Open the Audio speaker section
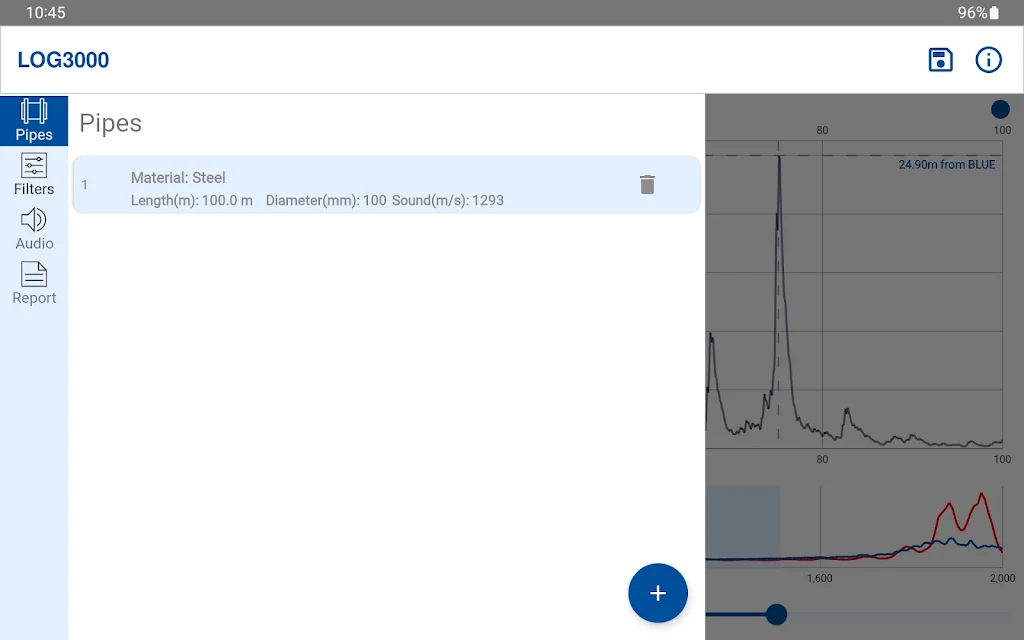 [34, 229]
